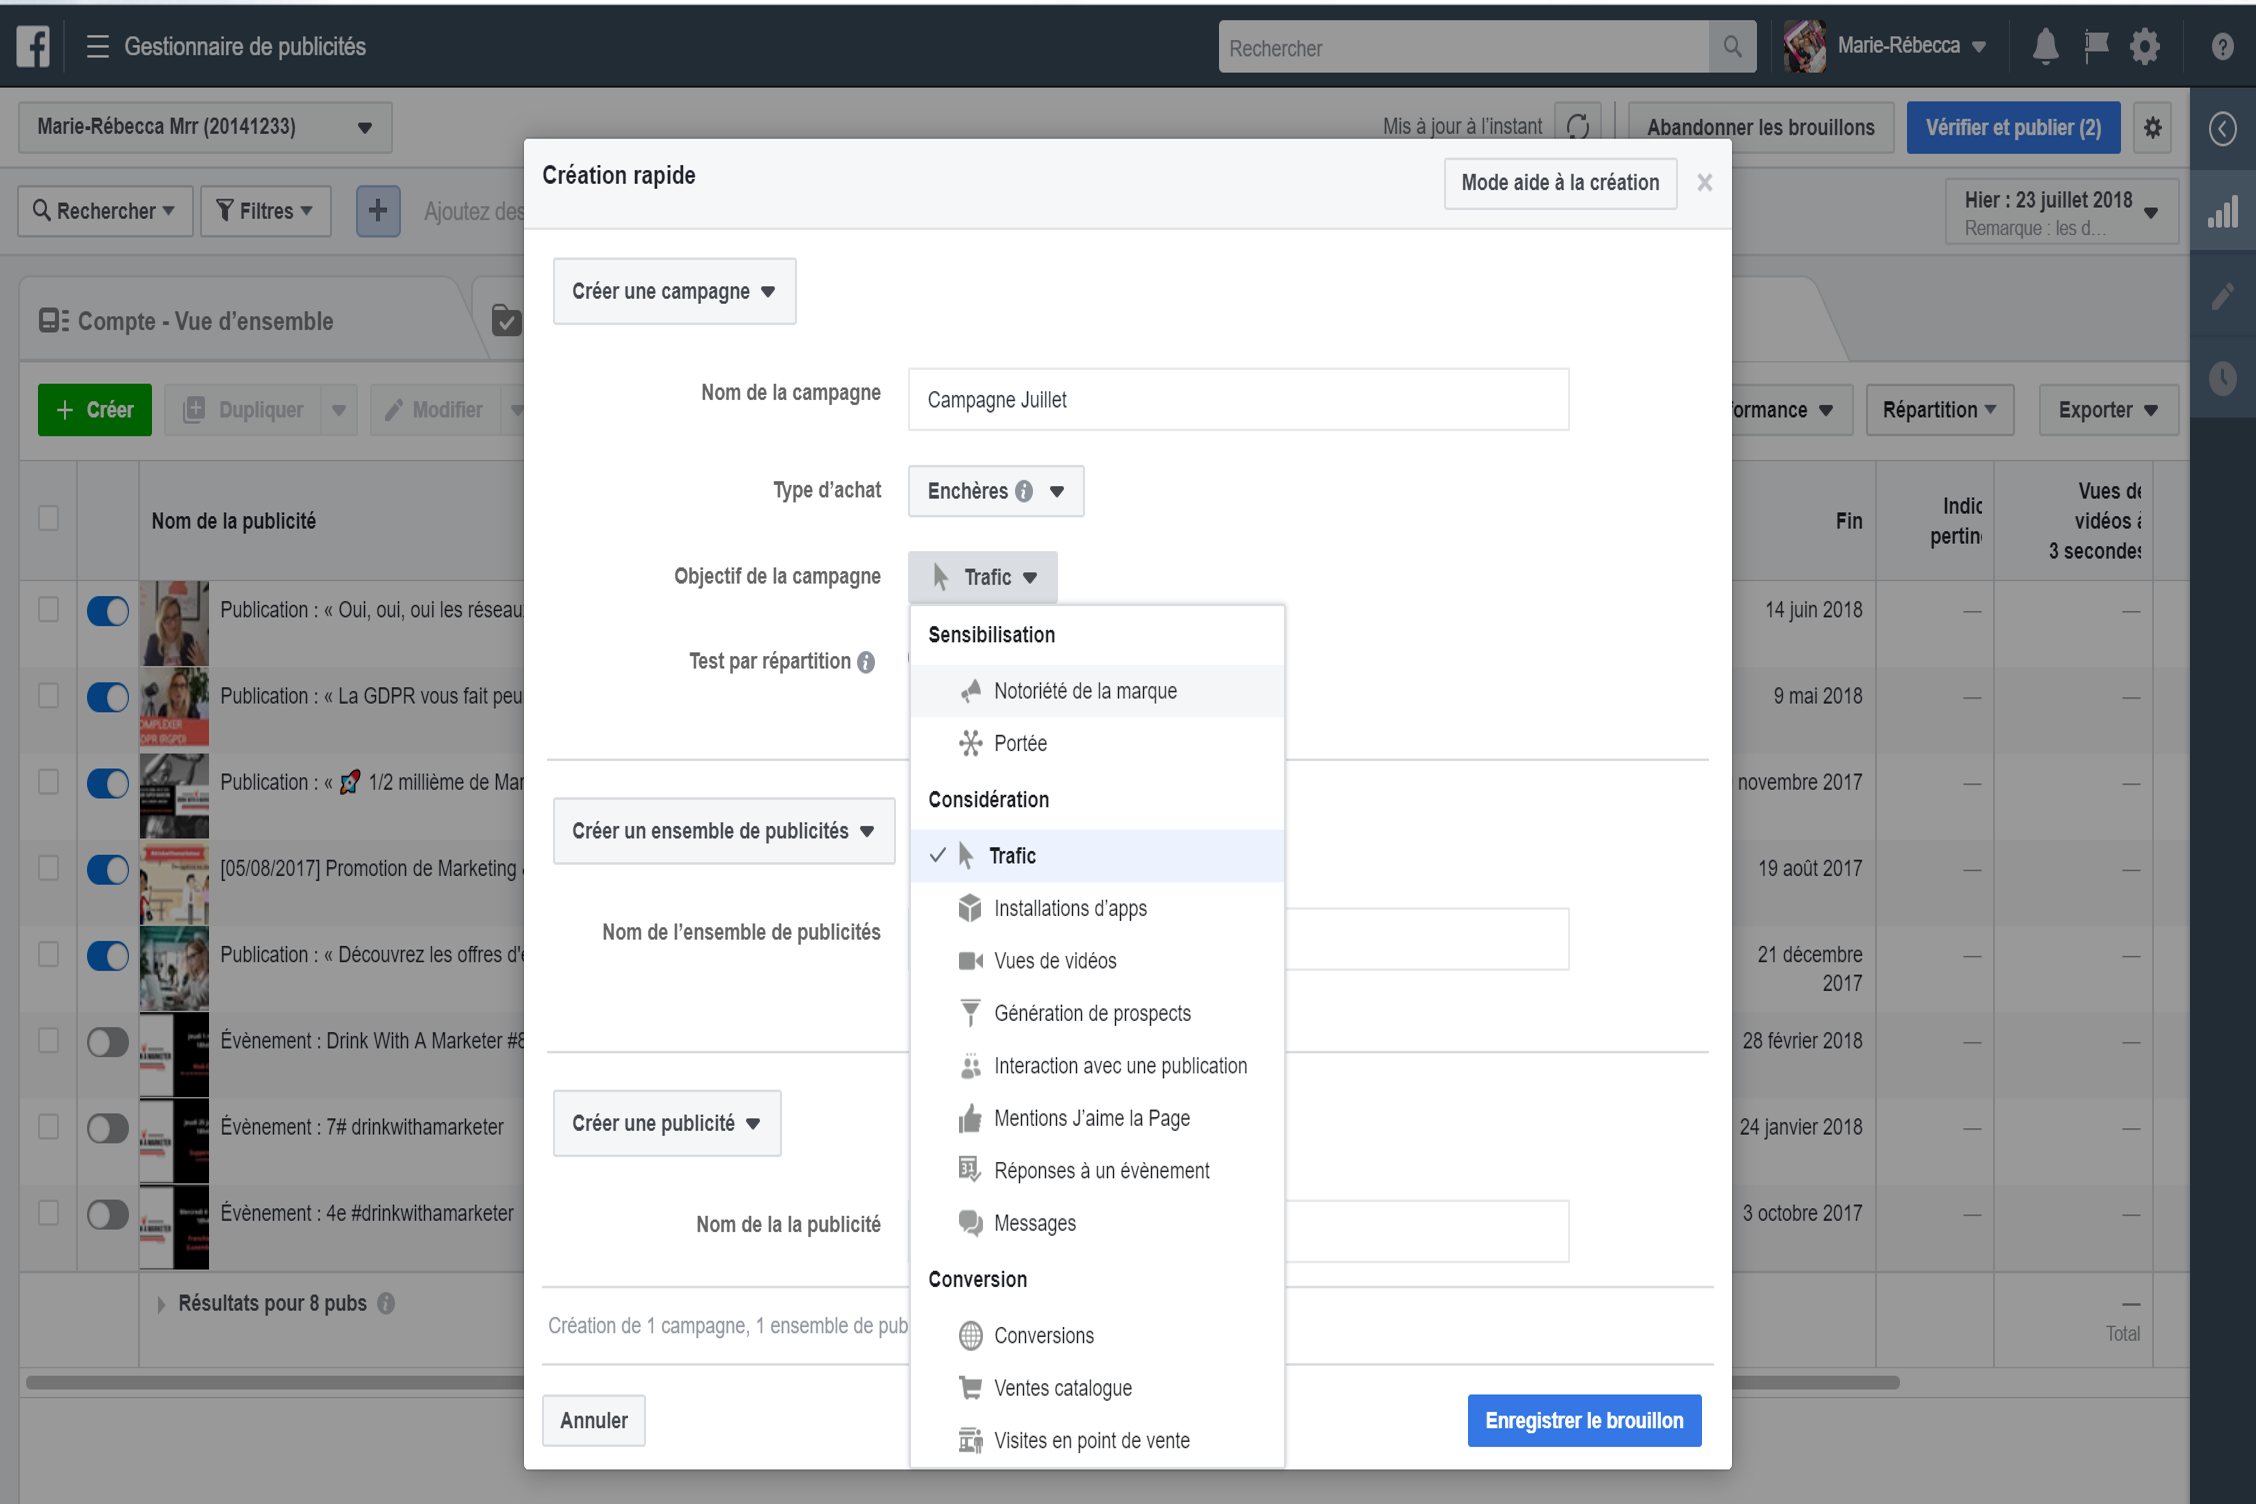Disable the Promotion de Marketing ad toggle
Image resolution: width=2256 pixels, height=1504 pixels.
coord(108,869)
